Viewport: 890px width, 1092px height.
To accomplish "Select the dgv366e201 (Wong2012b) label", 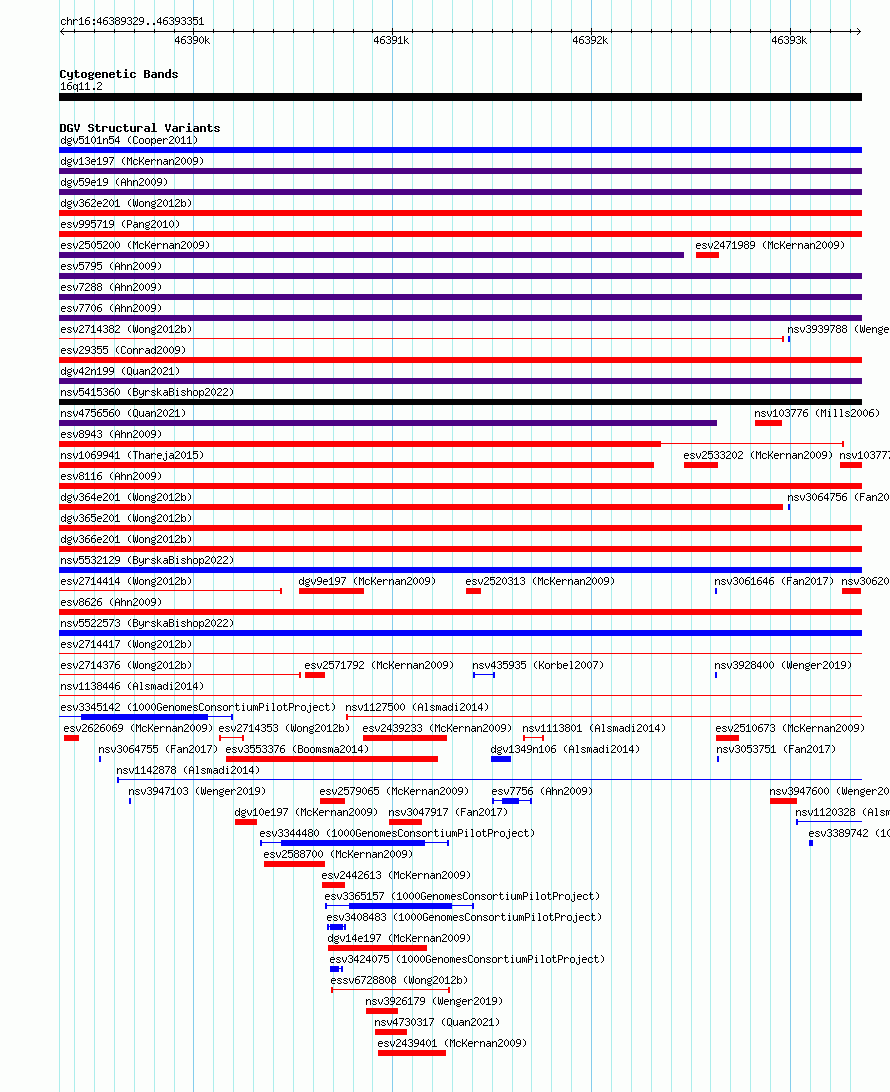I will 126,539.
